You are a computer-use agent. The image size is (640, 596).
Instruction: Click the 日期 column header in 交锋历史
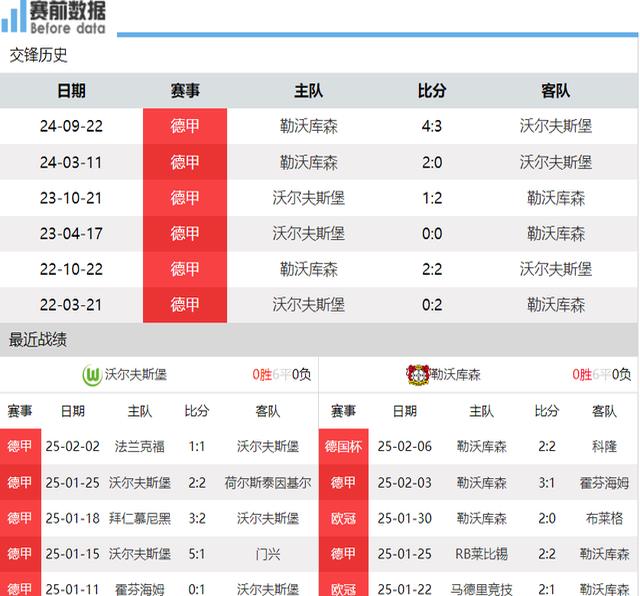pyautogui.click(x=71, y=90)
